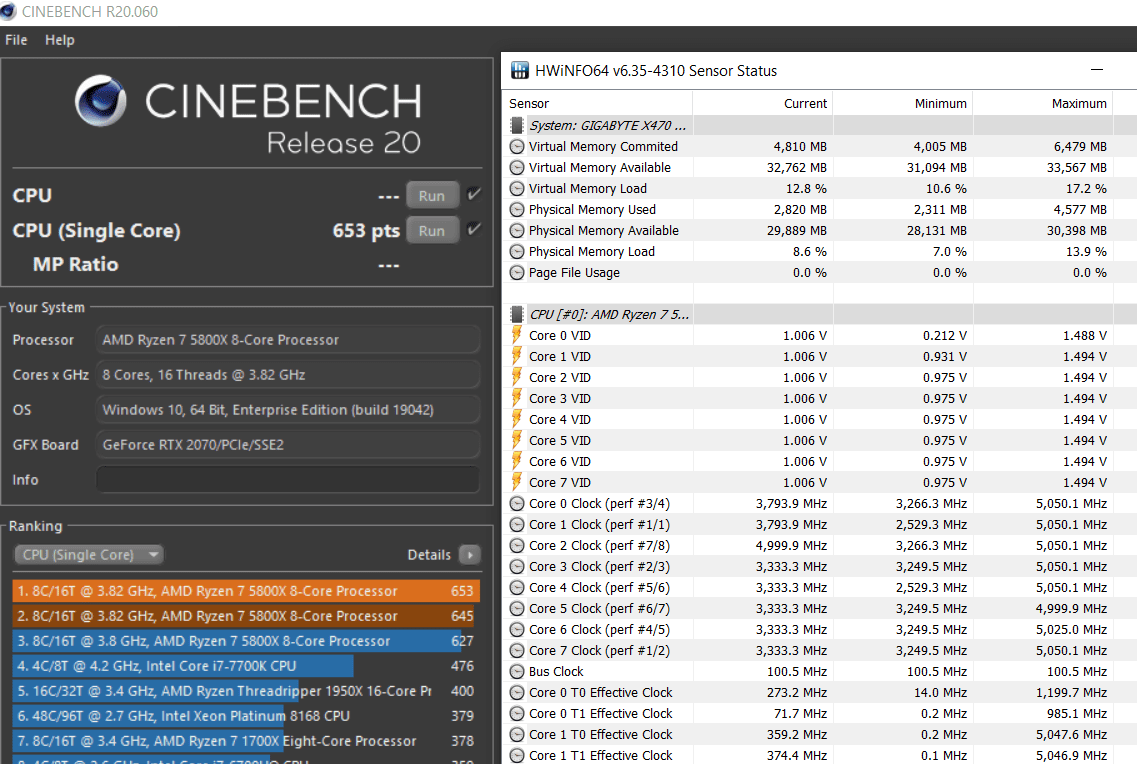
Task: Select the Xeon Platinum 8168 ranking row
Action: pyautogui.click(x=246, y=715)
